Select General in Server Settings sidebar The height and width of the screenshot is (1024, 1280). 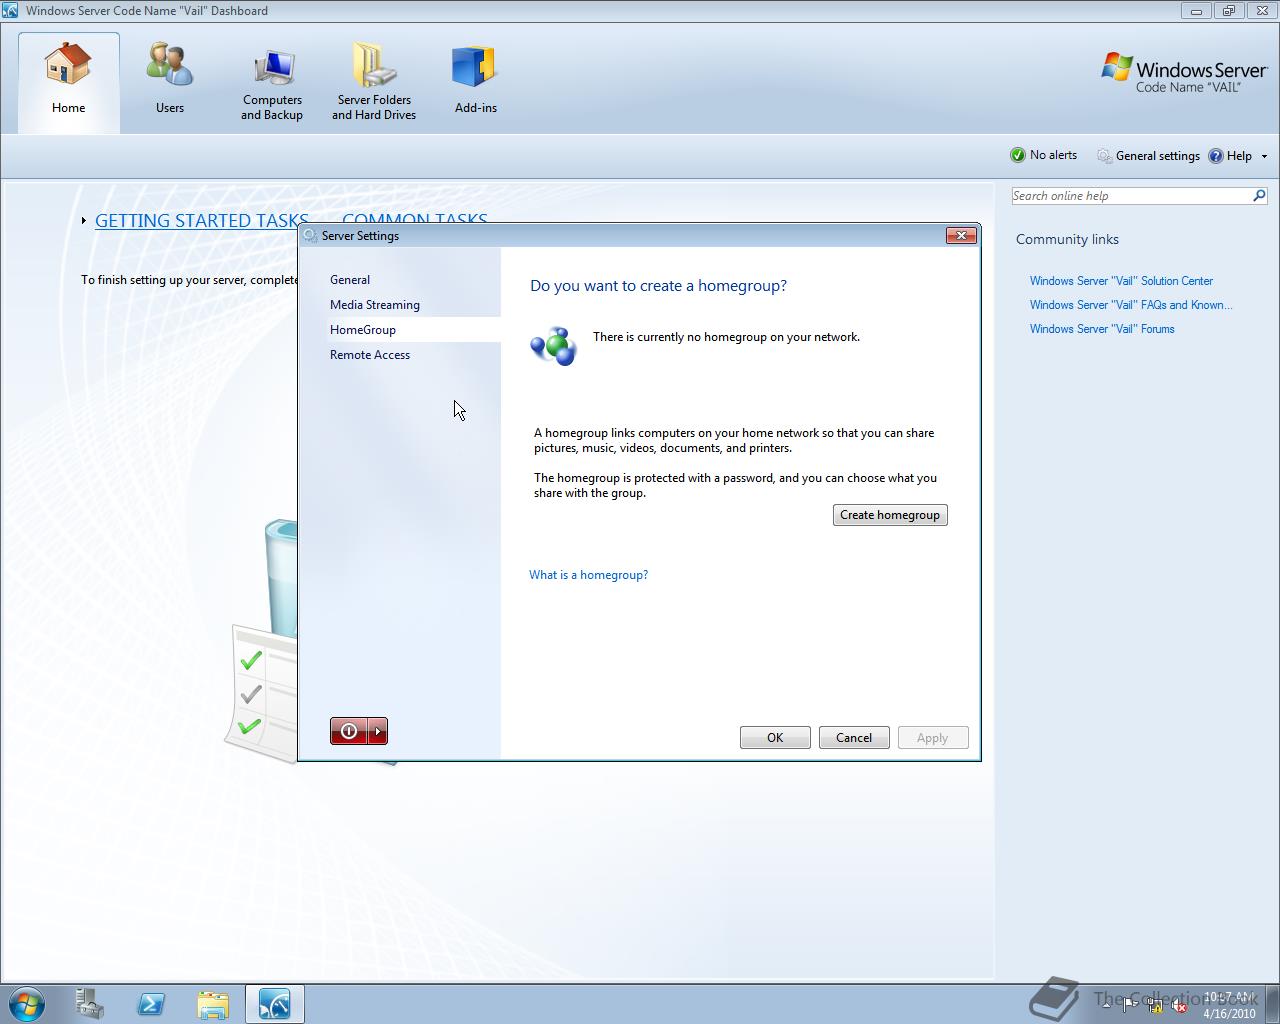click(350, 280)
